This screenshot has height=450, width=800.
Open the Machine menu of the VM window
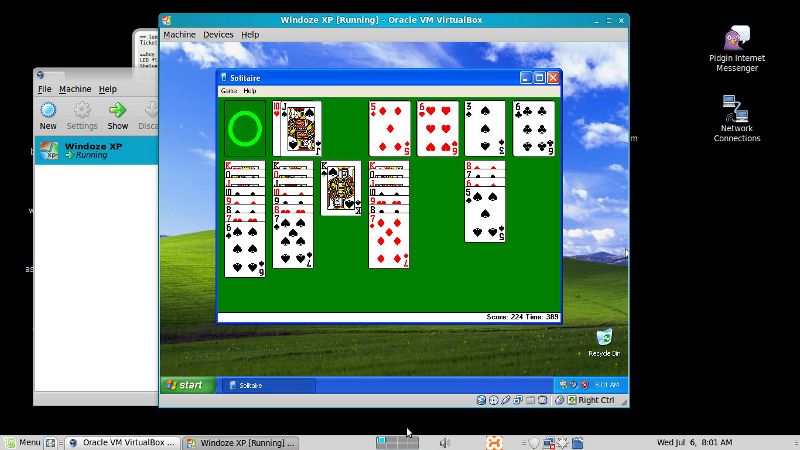coord(179,35)
